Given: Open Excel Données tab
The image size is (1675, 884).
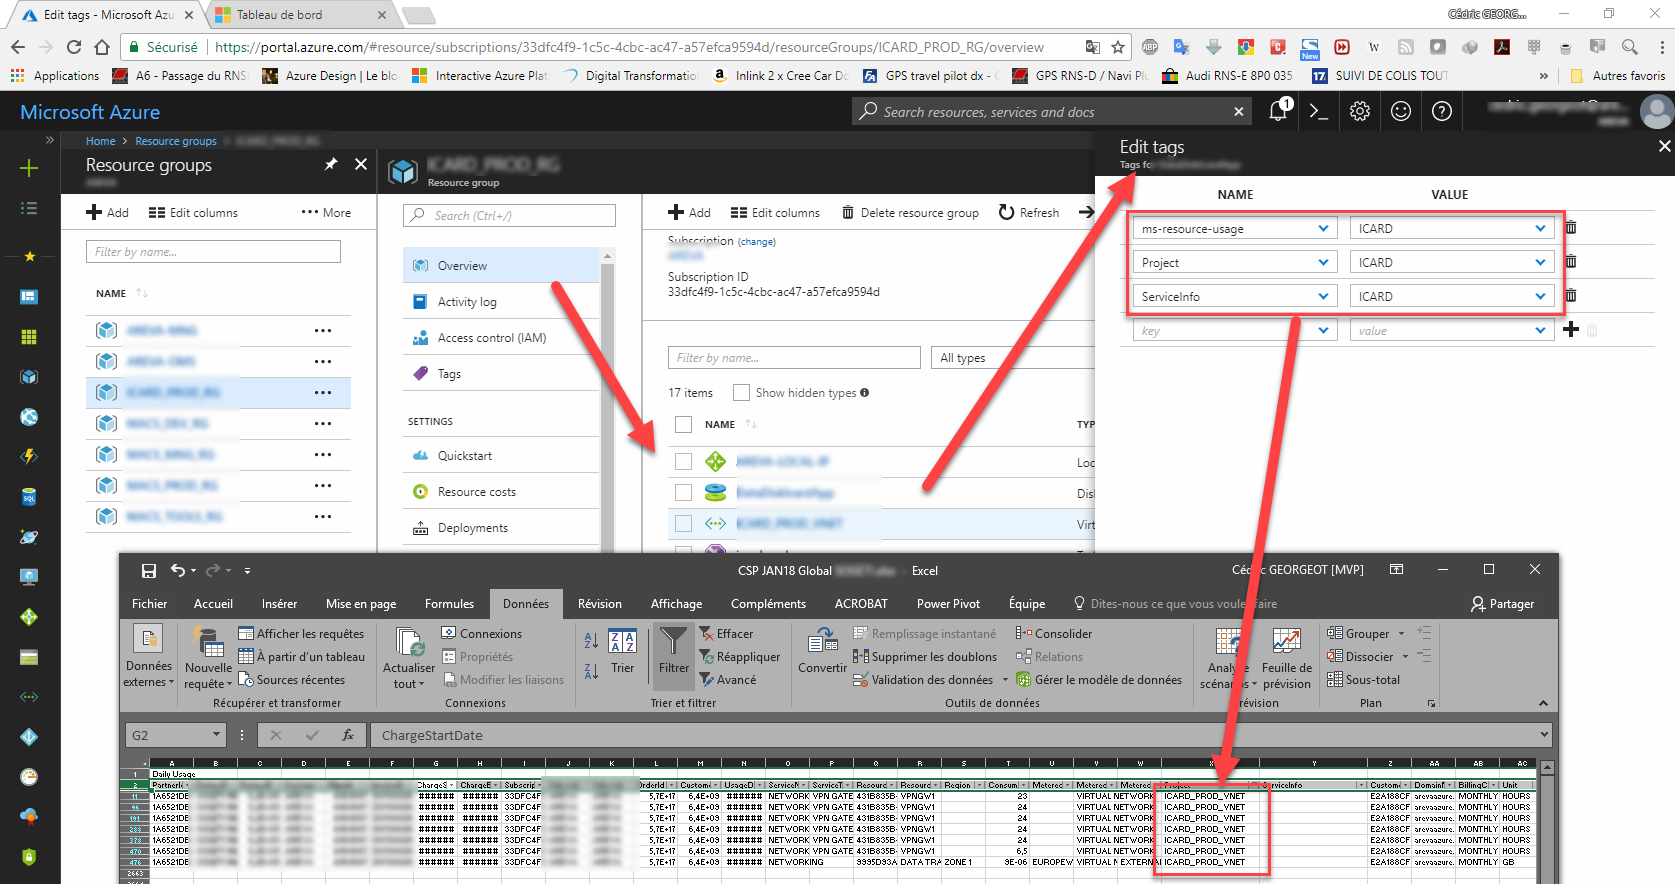Looking at the screenshot, I should (x=526, y=604).
